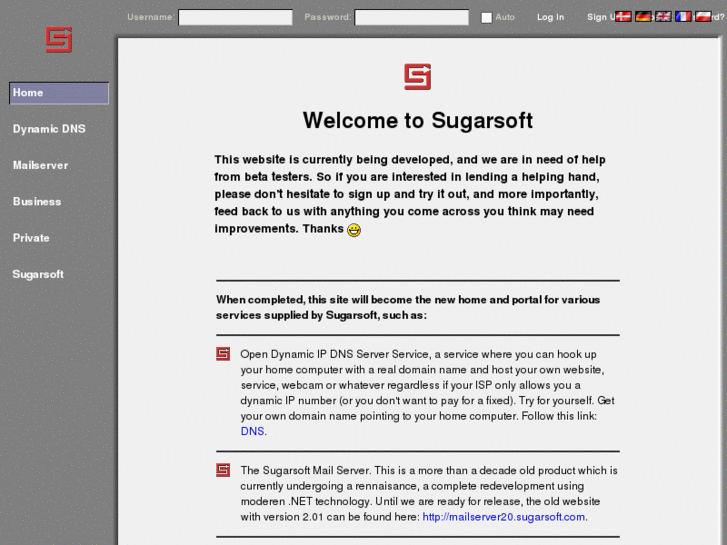
Task: Select Private in the sidebar
Action: (x=31, y=238)
